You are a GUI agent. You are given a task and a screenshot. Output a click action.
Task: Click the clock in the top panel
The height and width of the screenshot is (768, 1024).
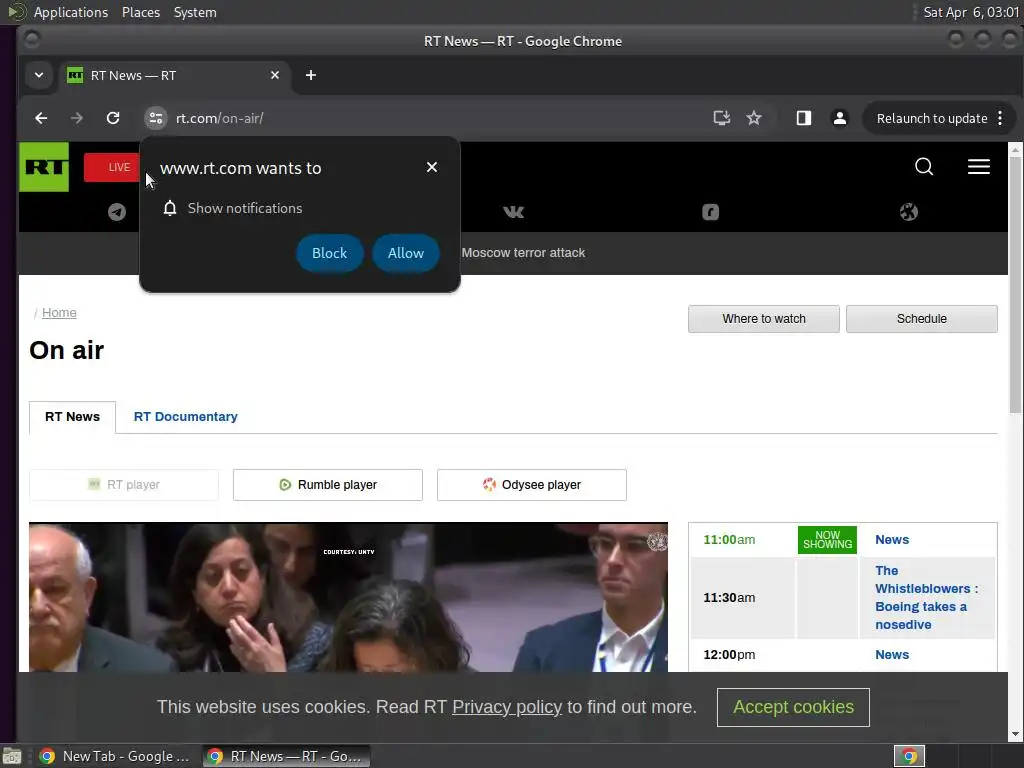(x=970, y=12)
